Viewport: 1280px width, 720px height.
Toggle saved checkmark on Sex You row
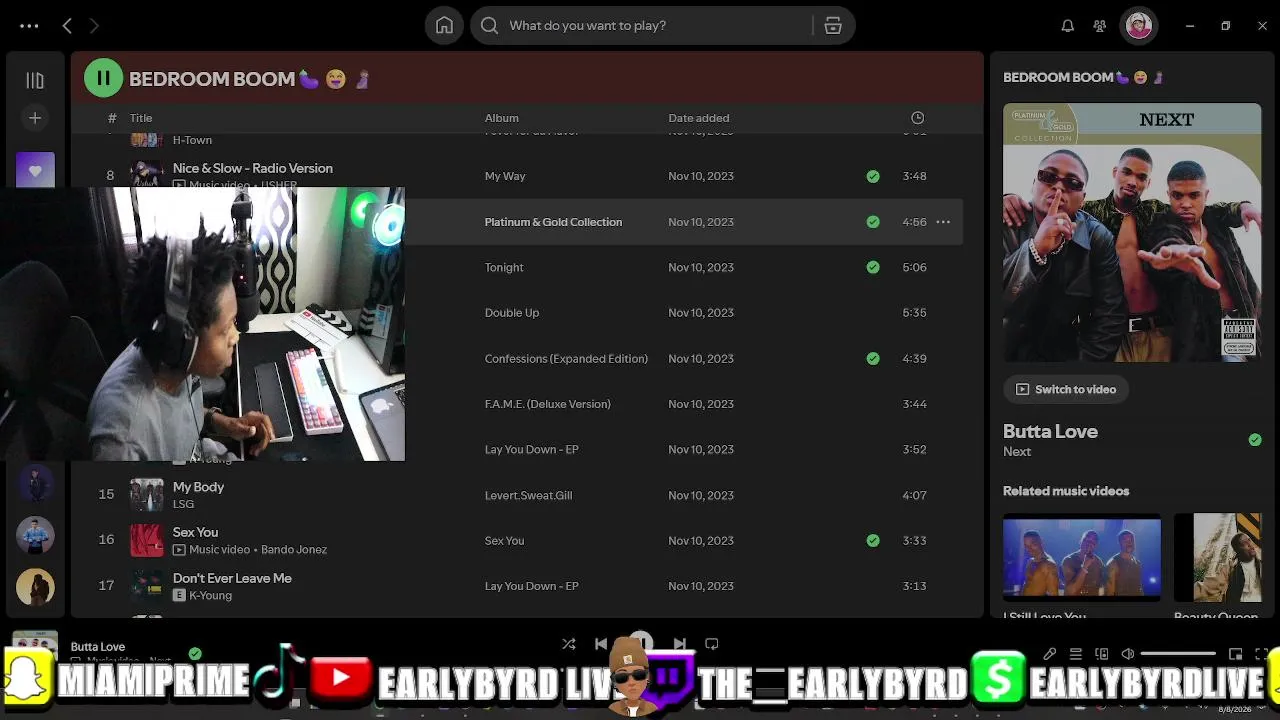pyautogui.click(x=873, y=541)
